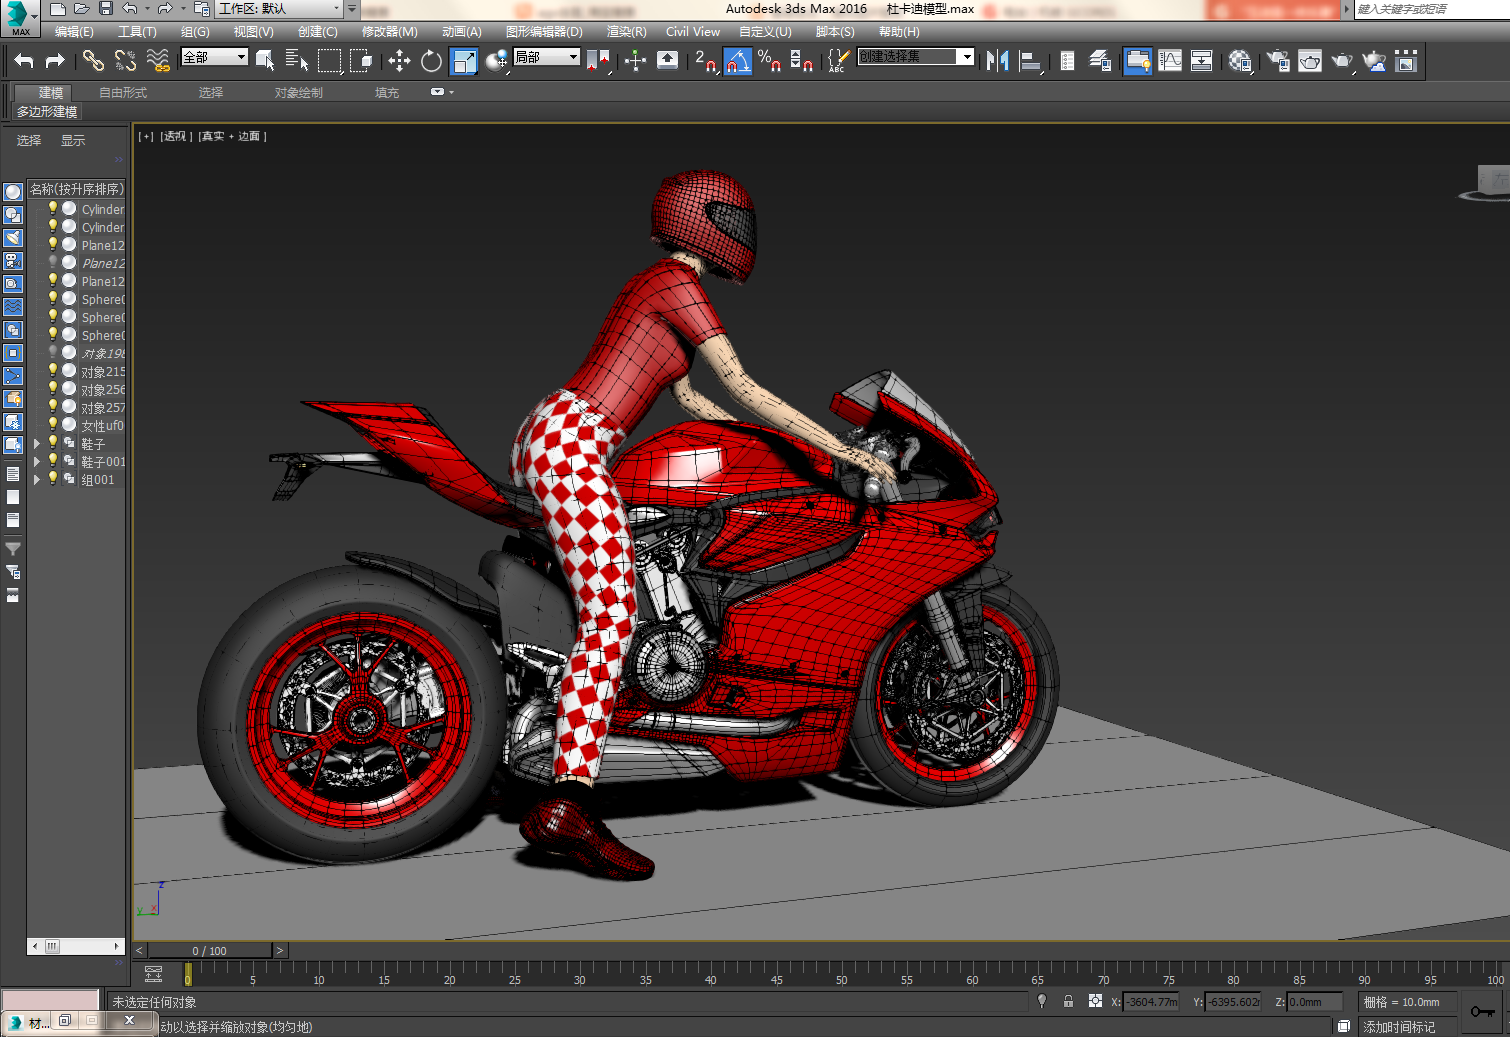1510x1037 pixels.
Task: Click the Select and Manipulate icon
Action: [635, 61]
